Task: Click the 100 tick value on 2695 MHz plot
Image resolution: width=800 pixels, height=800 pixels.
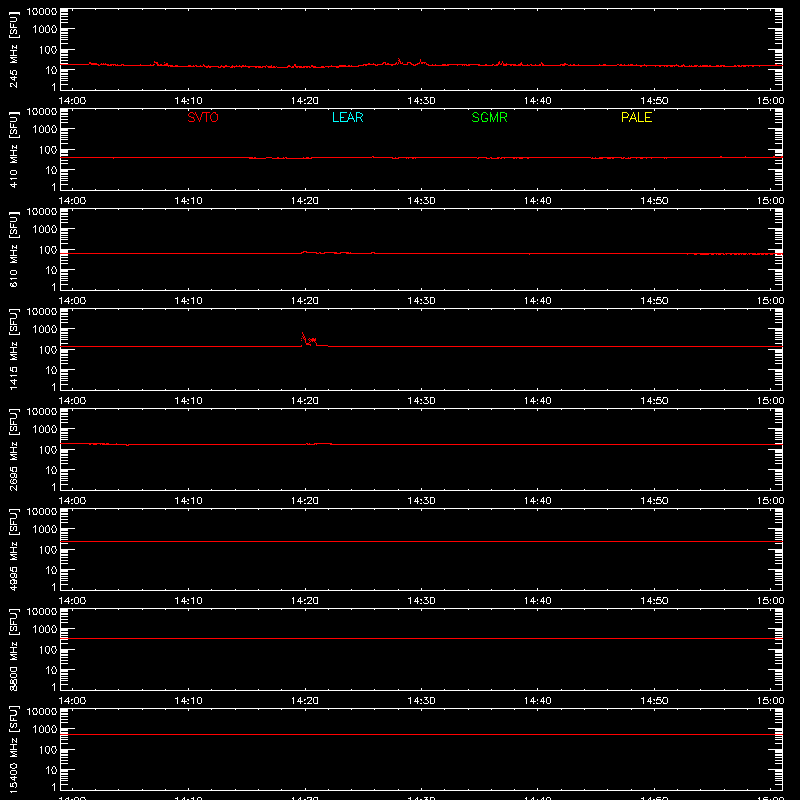Action: pos(48,450)
